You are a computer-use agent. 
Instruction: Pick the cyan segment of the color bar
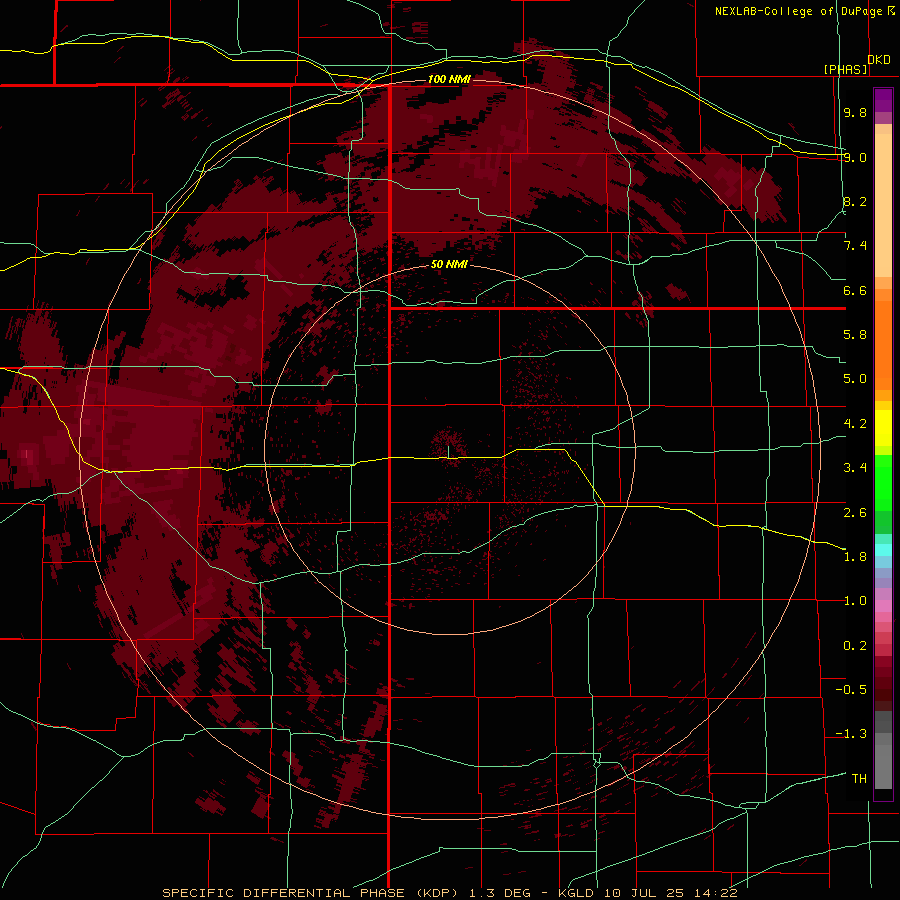(x=883, y=550)
